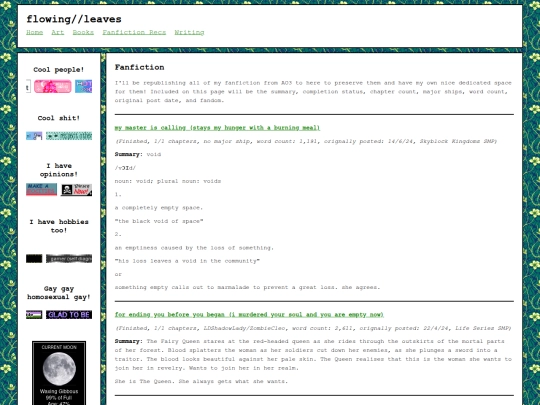Viewport: 540px width, 405px height.
Task: Click 'She is The Queen' closing line
Action: pyautogui.click(x=201, y=381)
